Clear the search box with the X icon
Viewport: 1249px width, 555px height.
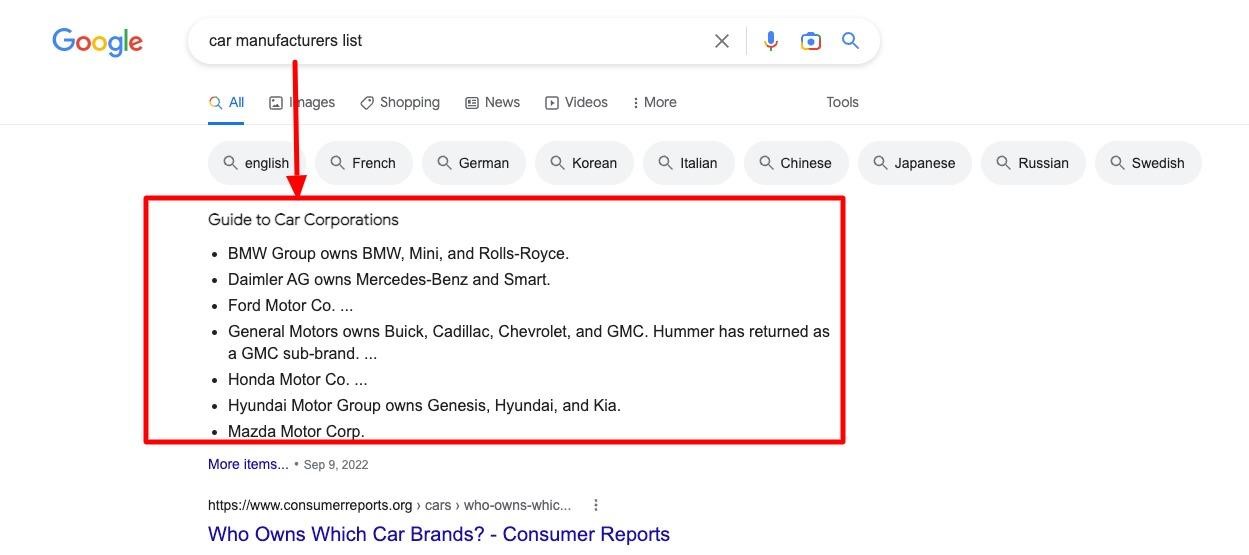point(722,41)
